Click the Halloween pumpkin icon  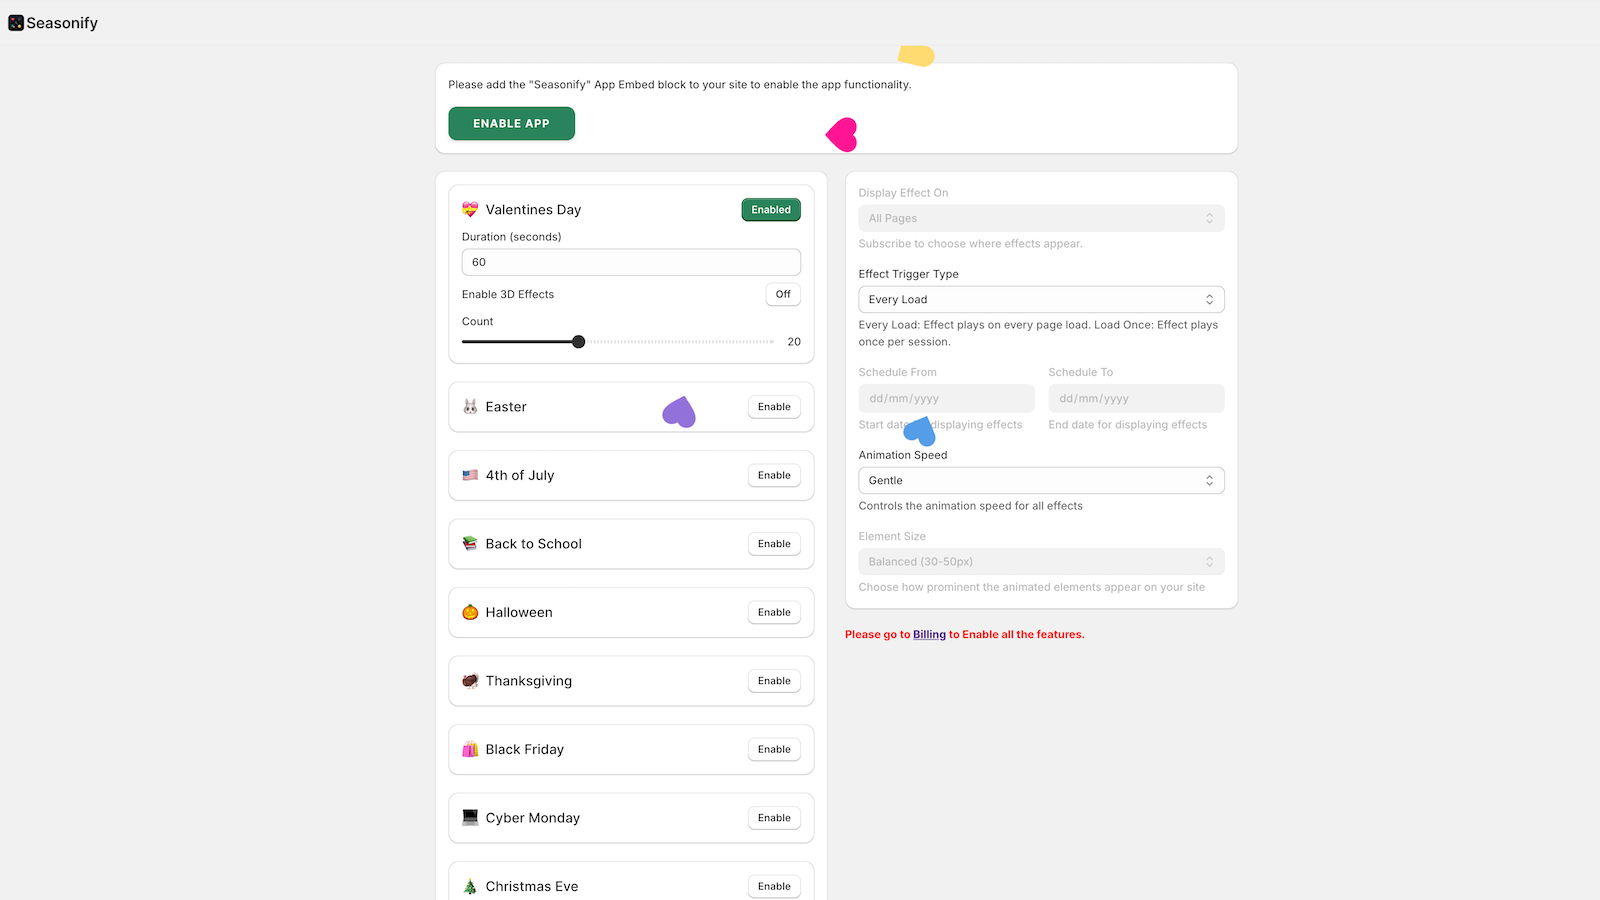pos(469,612)
